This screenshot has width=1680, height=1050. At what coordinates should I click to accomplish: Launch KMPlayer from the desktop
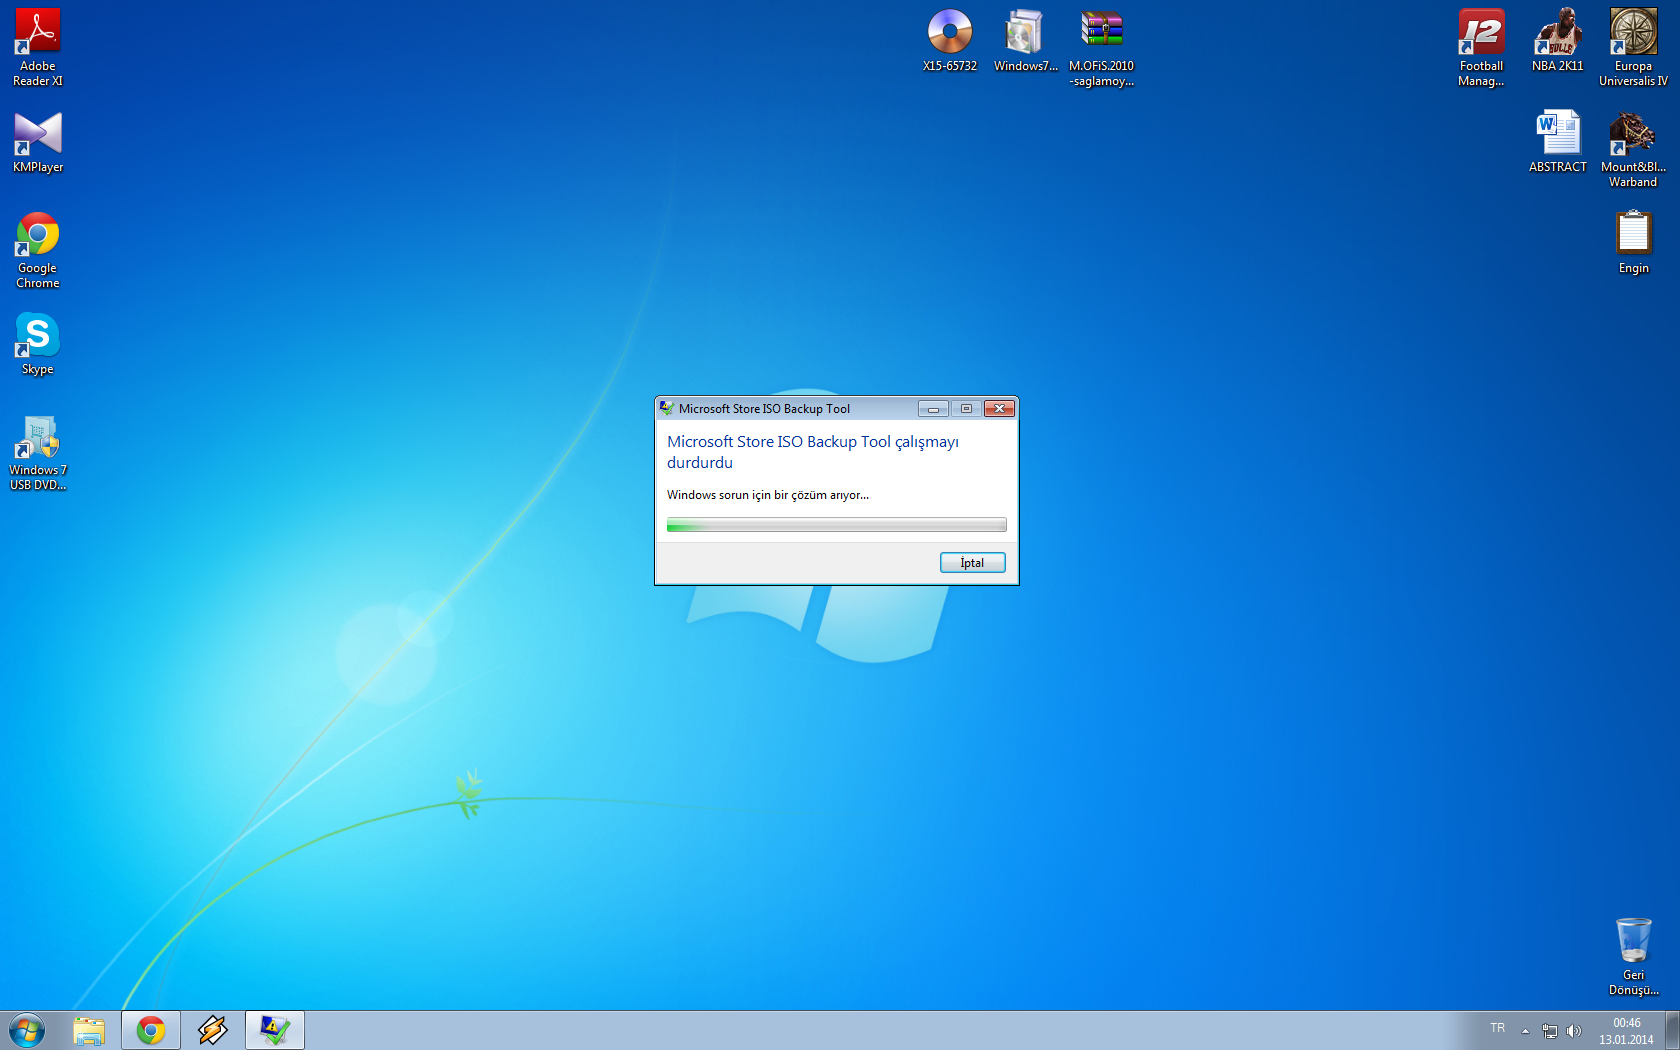[38, 142]
